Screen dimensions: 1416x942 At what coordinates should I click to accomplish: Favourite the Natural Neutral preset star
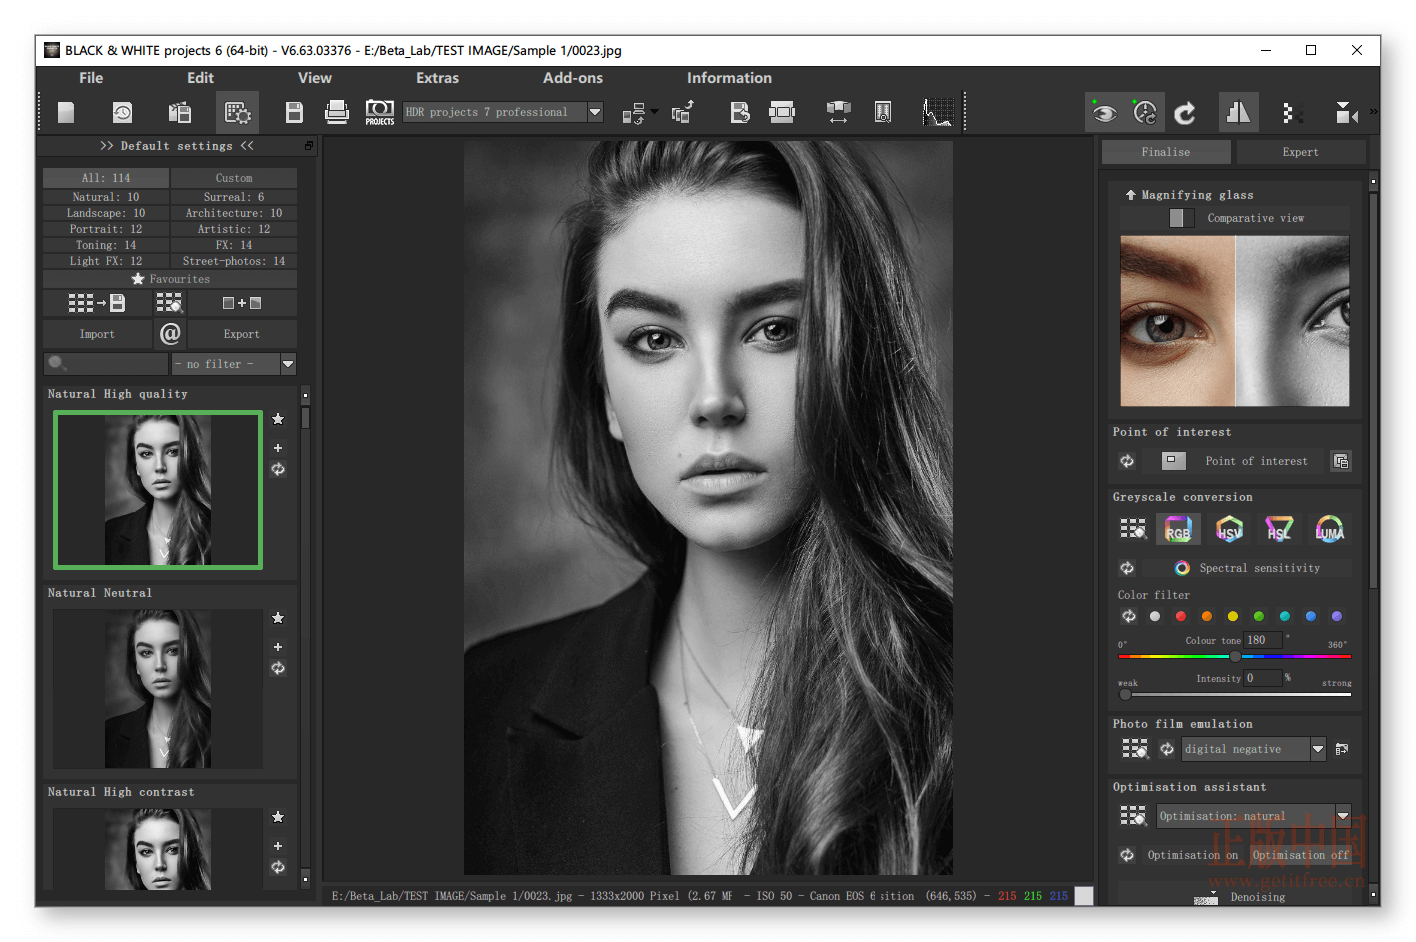[x=278, y=618]
